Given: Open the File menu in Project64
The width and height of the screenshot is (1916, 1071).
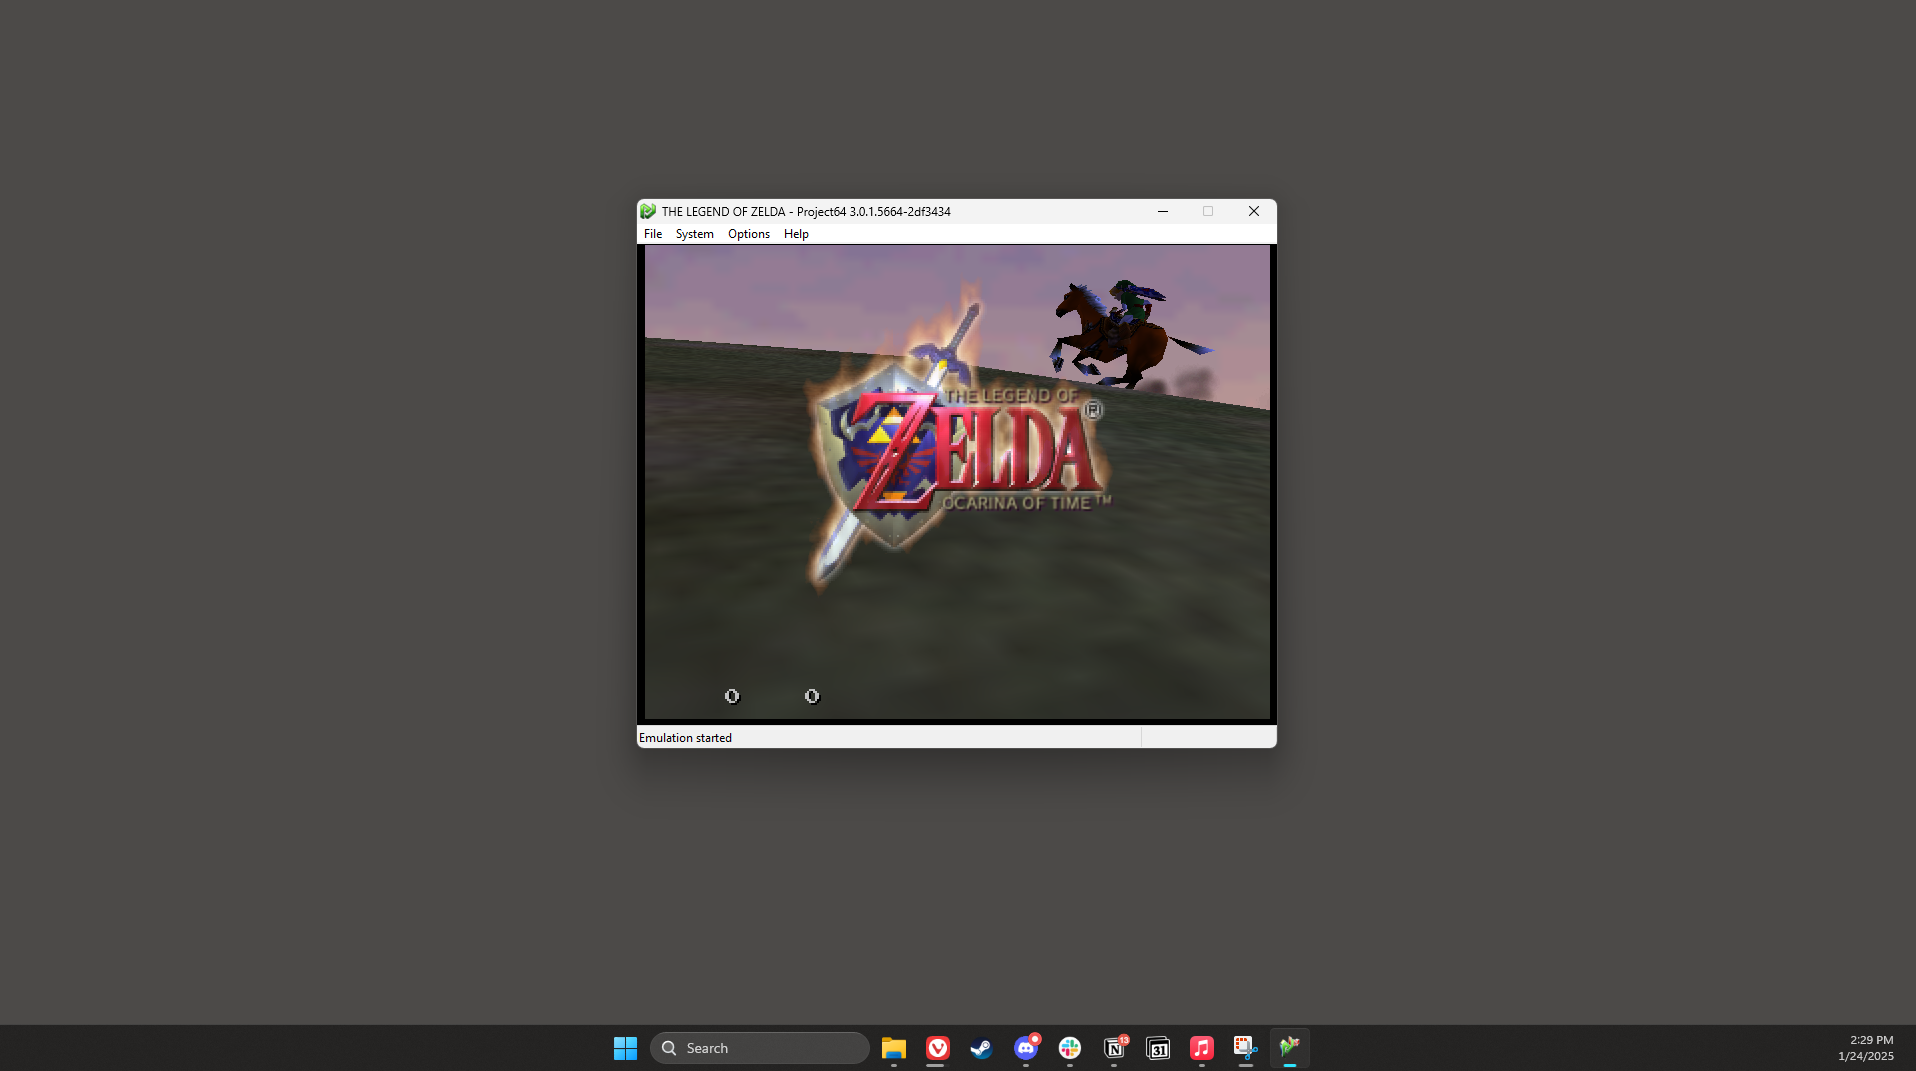Looking at the screenshot, I should (x=653, y=234).
